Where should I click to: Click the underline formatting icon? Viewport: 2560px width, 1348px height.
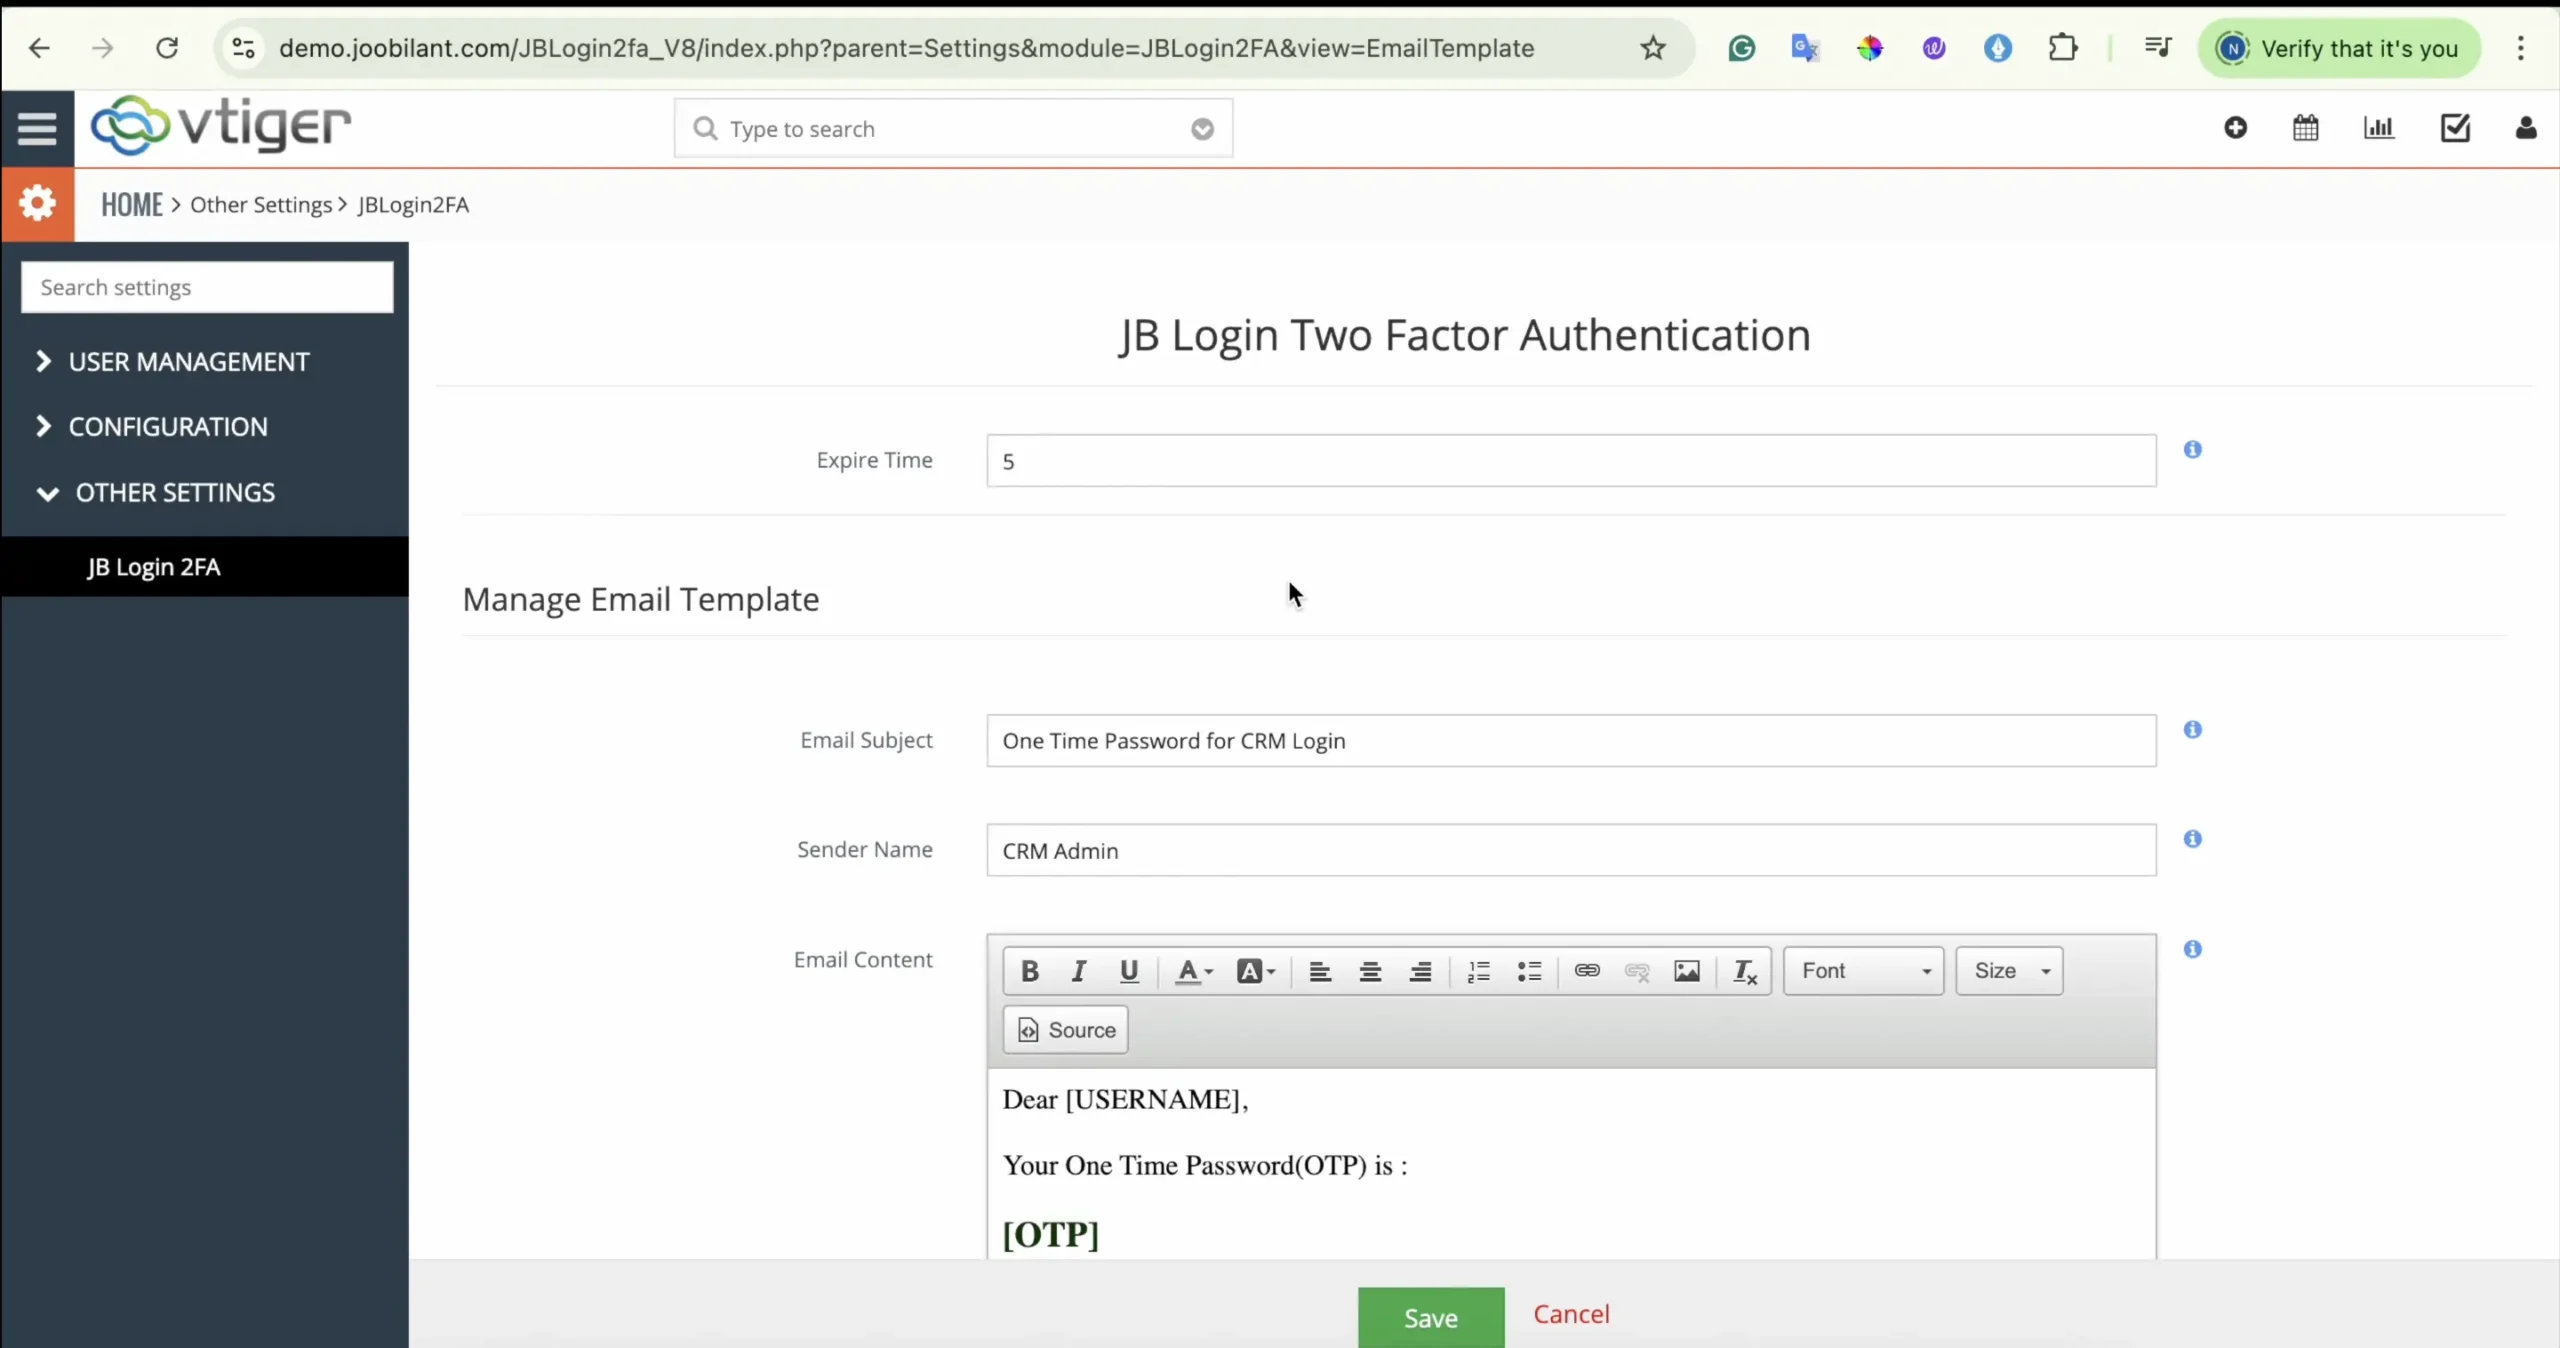pos(1129,971)
